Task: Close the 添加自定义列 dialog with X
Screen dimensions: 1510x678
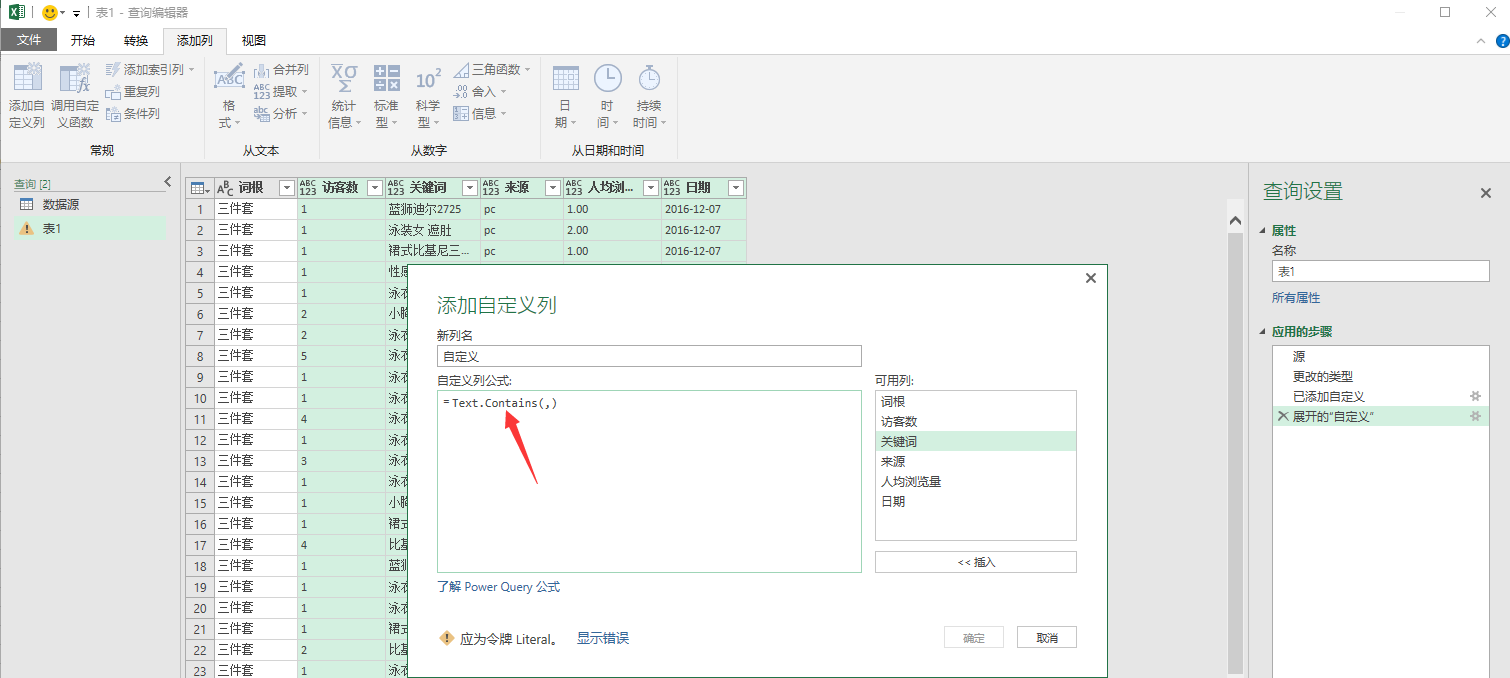Action: 1091,279
